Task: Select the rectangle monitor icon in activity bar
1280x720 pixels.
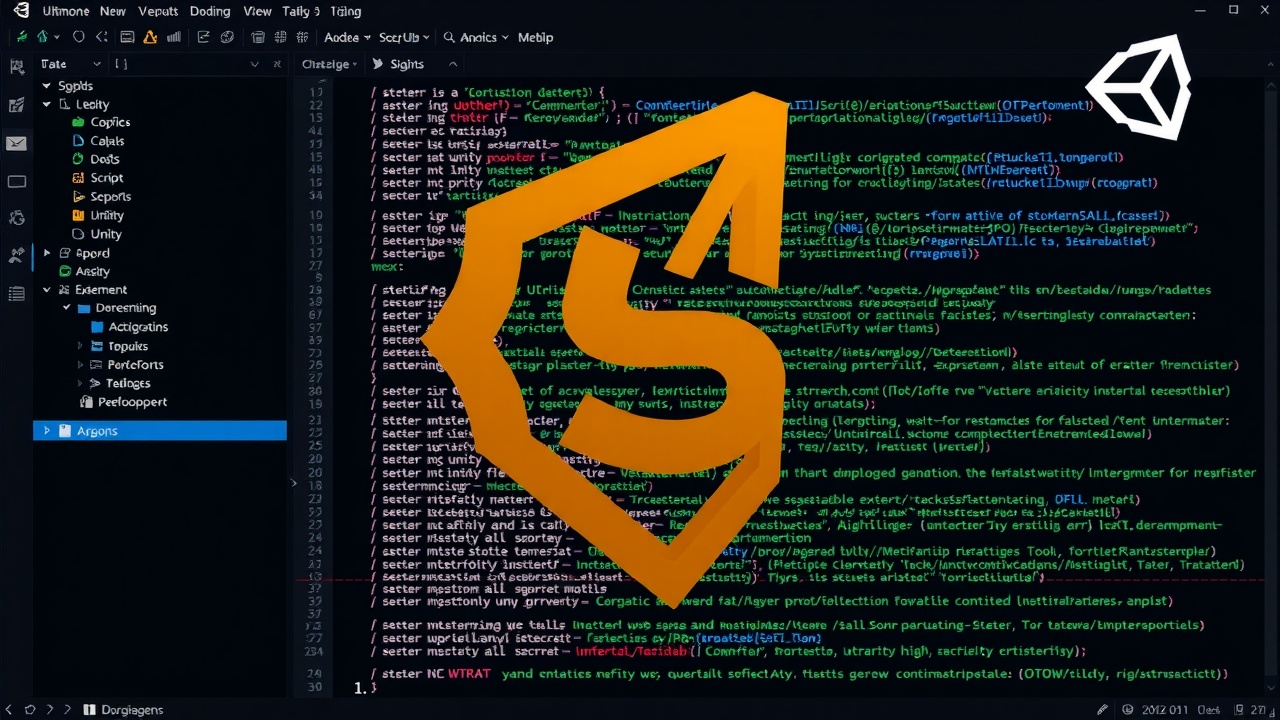Action: pos(16,181)
